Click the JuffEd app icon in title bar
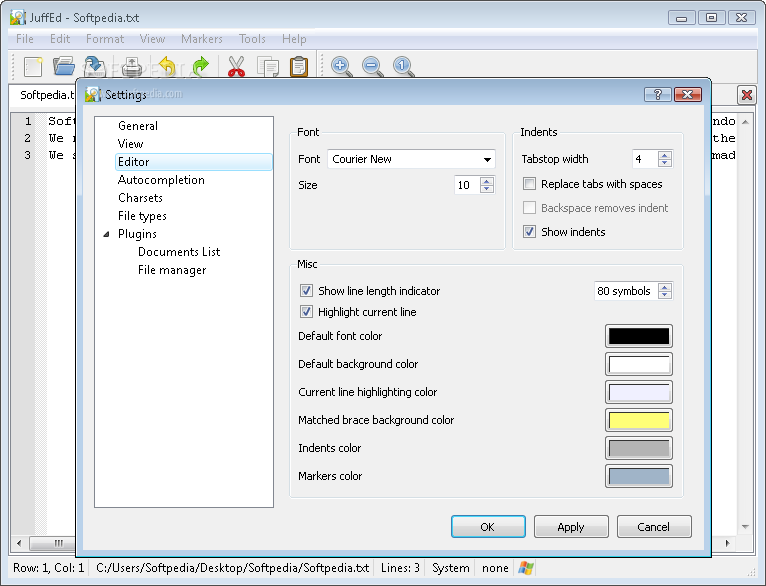 18,18
